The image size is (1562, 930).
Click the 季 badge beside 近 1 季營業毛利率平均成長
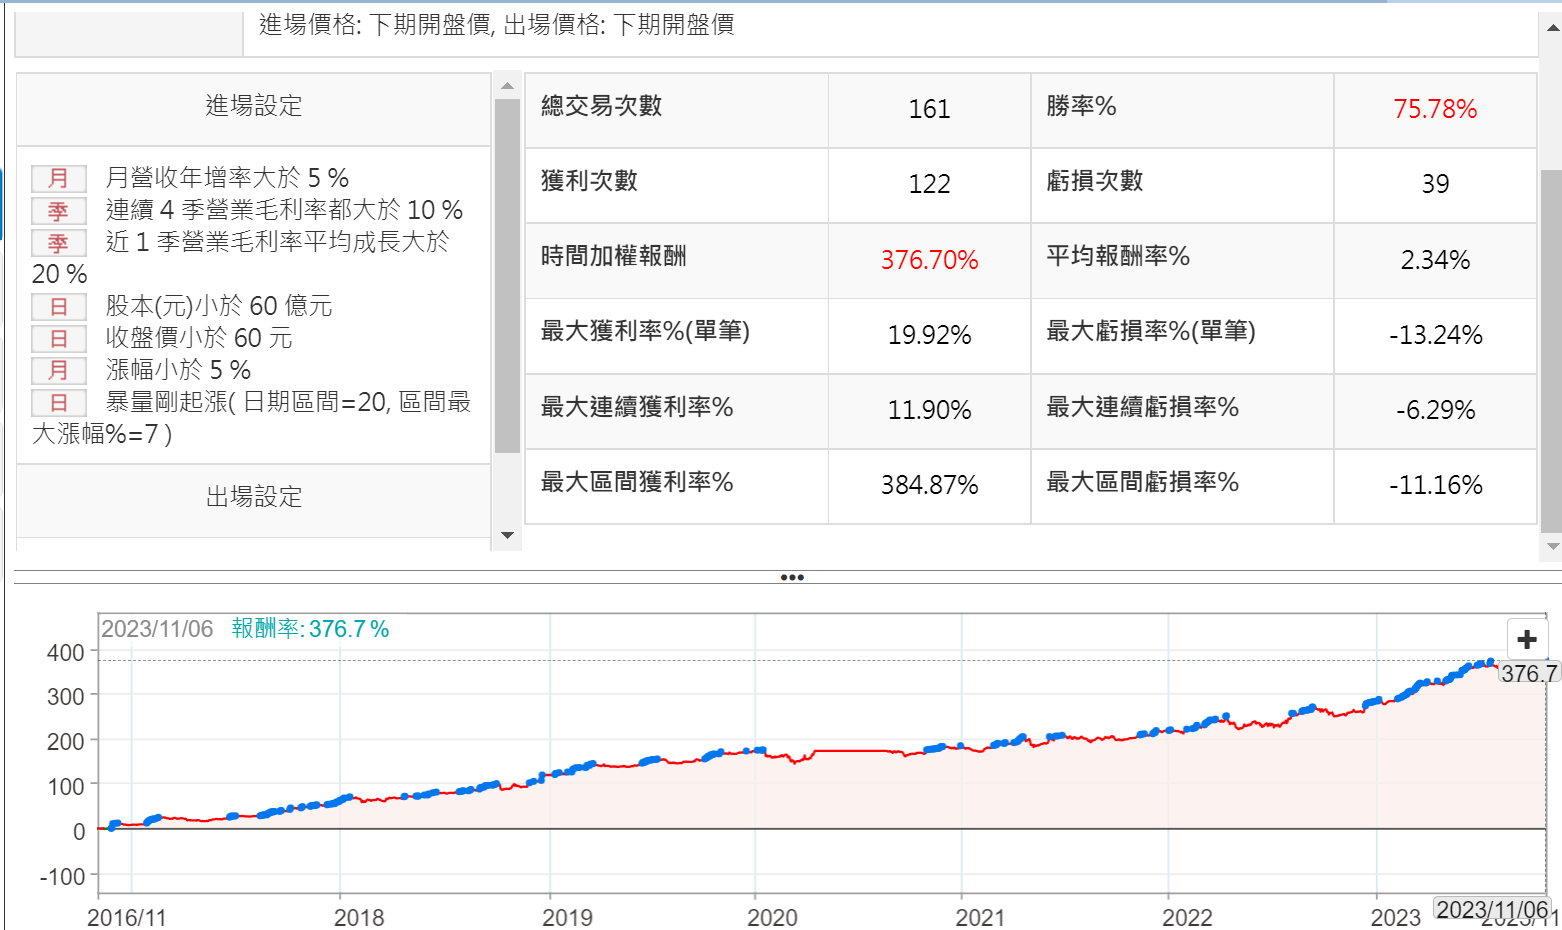click(x=58, y=242)
